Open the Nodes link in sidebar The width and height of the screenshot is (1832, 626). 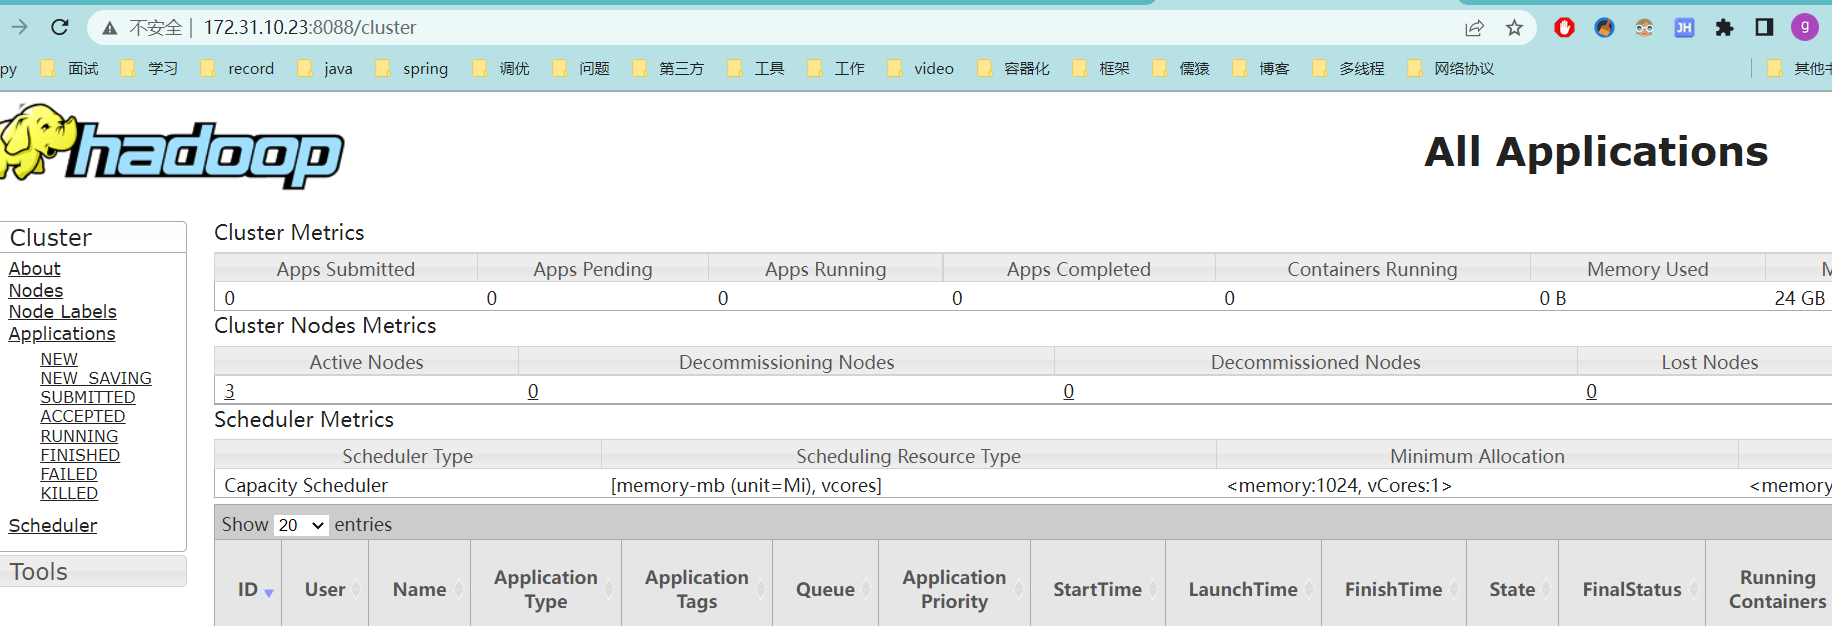(x=36, y=290)
